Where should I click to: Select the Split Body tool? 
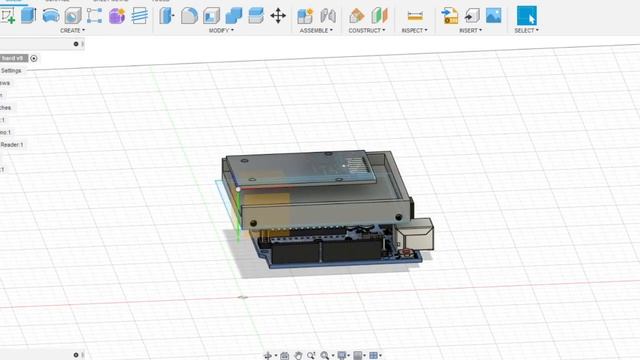[x=256, y=16]
